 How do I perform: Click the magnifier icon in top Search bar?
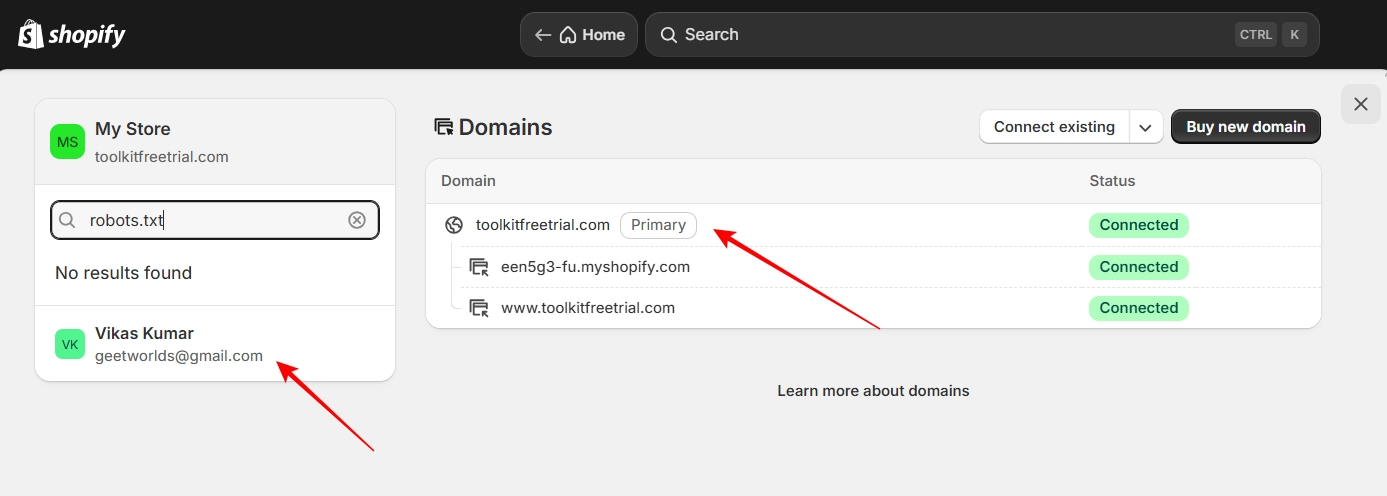(669, 35)
